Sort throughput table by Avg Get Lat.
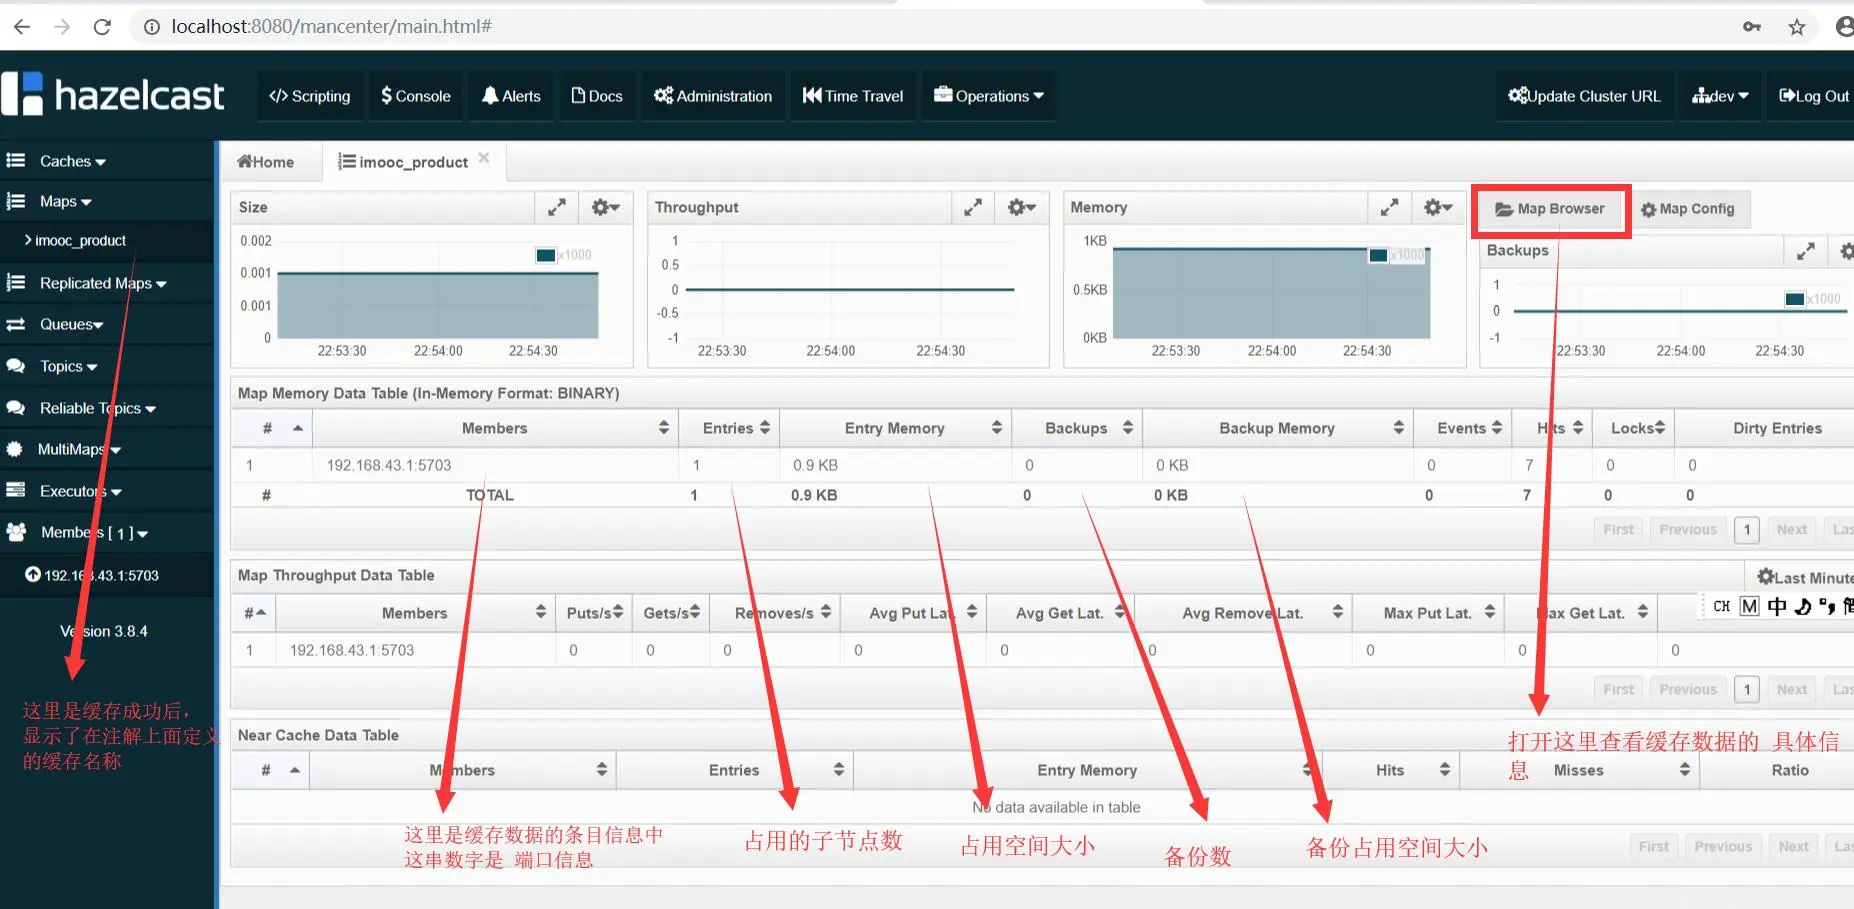 tap(1060, 613)
